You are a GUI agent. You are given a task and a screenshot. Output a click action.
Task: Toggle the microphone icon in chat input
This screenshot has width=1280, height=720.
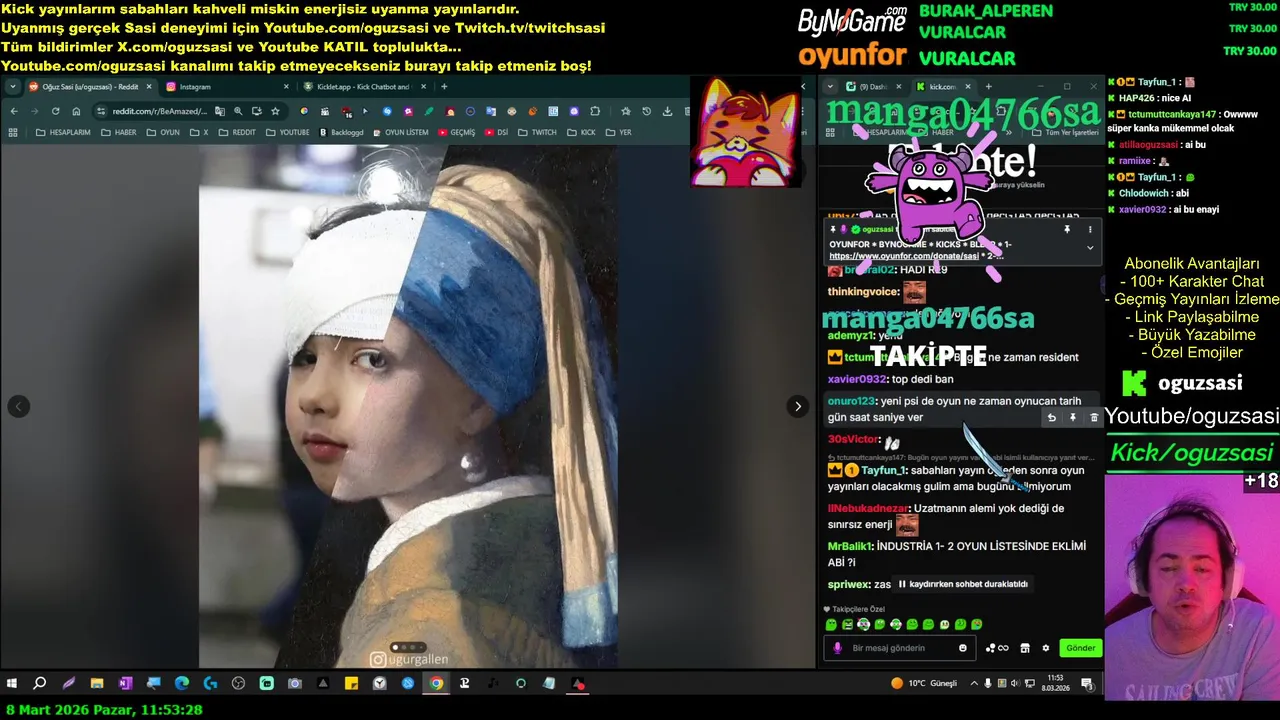[838, 648]
